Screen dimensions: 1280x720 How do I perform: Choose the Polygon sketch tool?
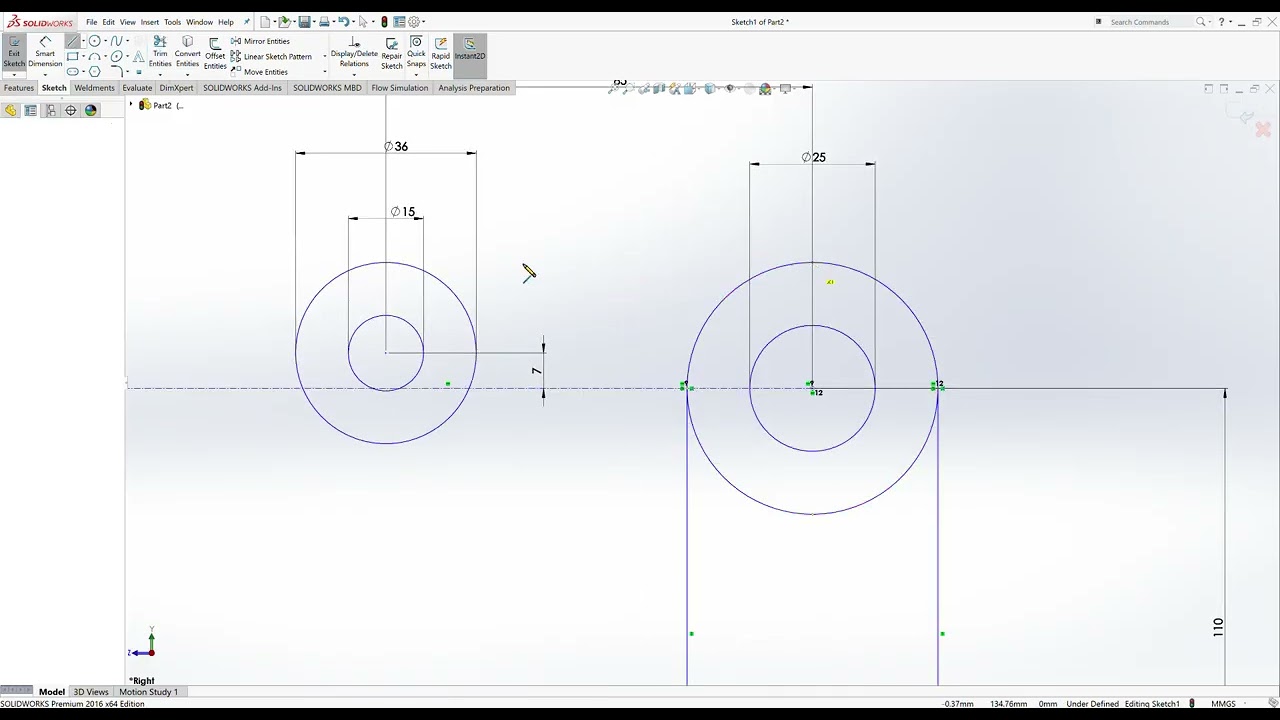[95, 72]
